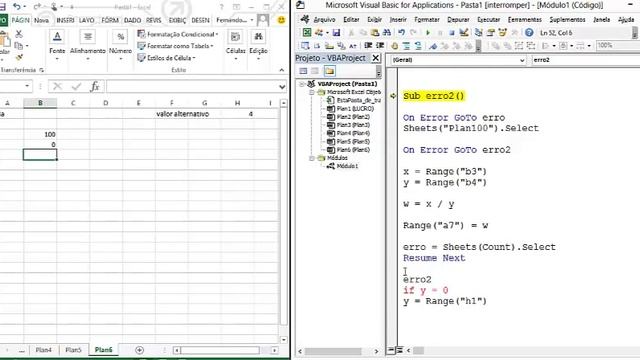
Task: Open the Arquivo menu in VBA editor
Action: tap(324, 20)
